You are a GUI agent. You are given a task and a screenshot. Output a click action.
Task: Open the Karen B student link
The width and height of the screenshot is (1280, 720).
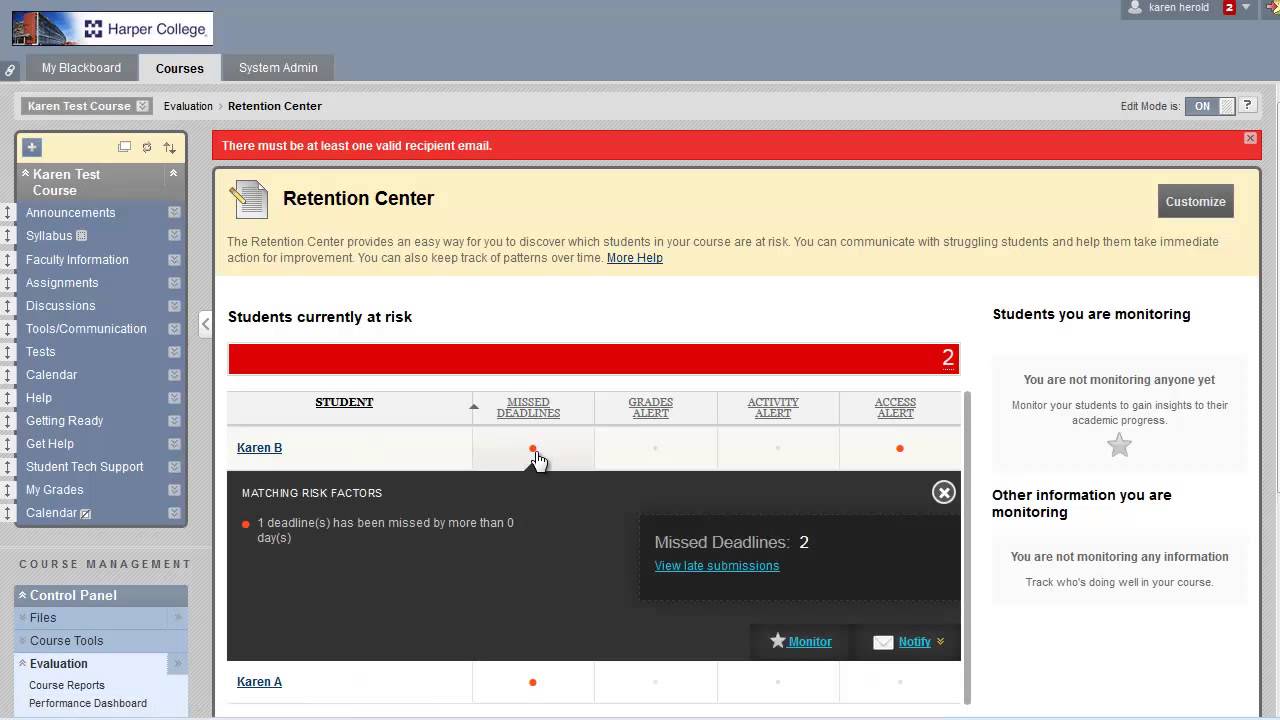pos(259,448)
